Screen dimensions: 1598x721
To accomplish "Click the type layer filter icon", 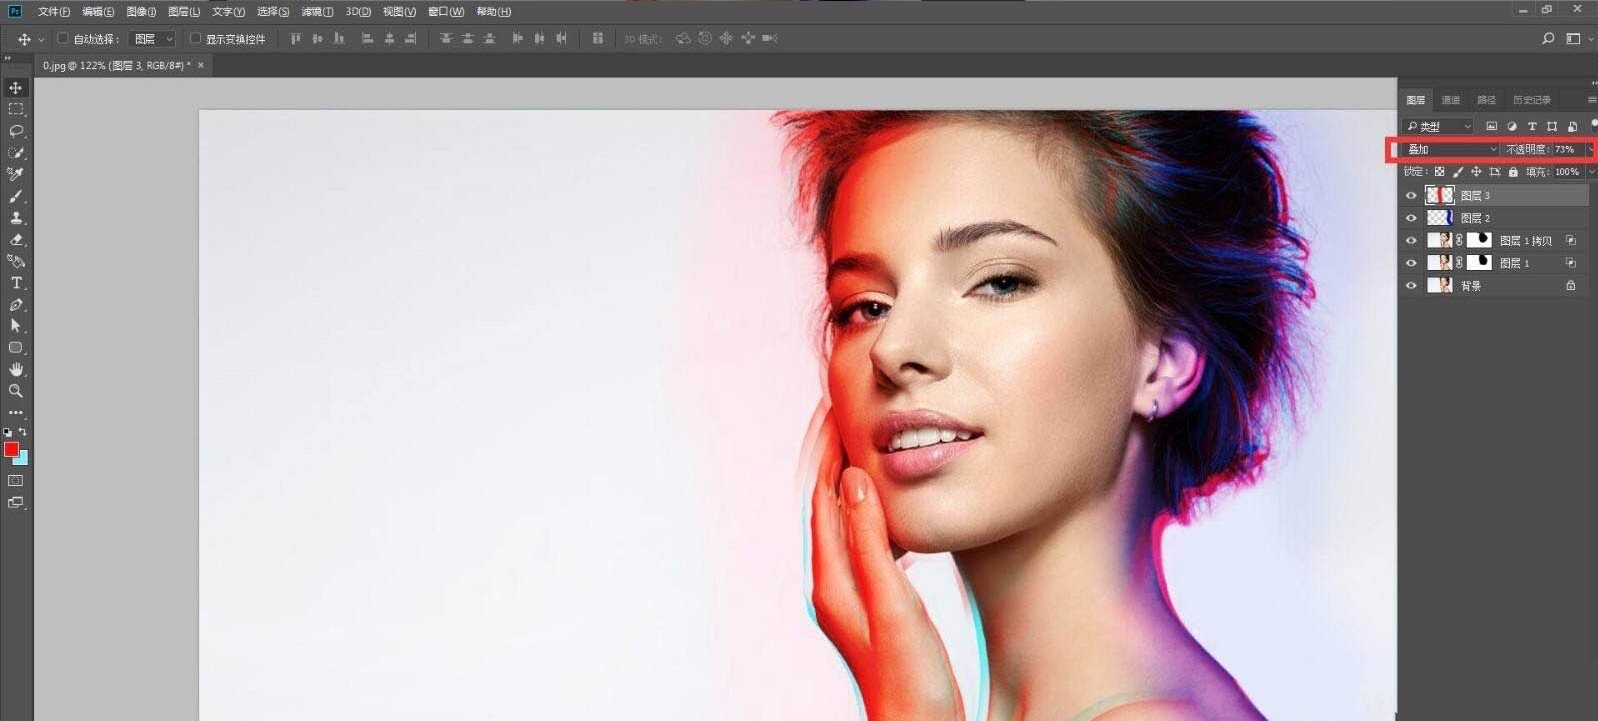I will pos(1531,126).
